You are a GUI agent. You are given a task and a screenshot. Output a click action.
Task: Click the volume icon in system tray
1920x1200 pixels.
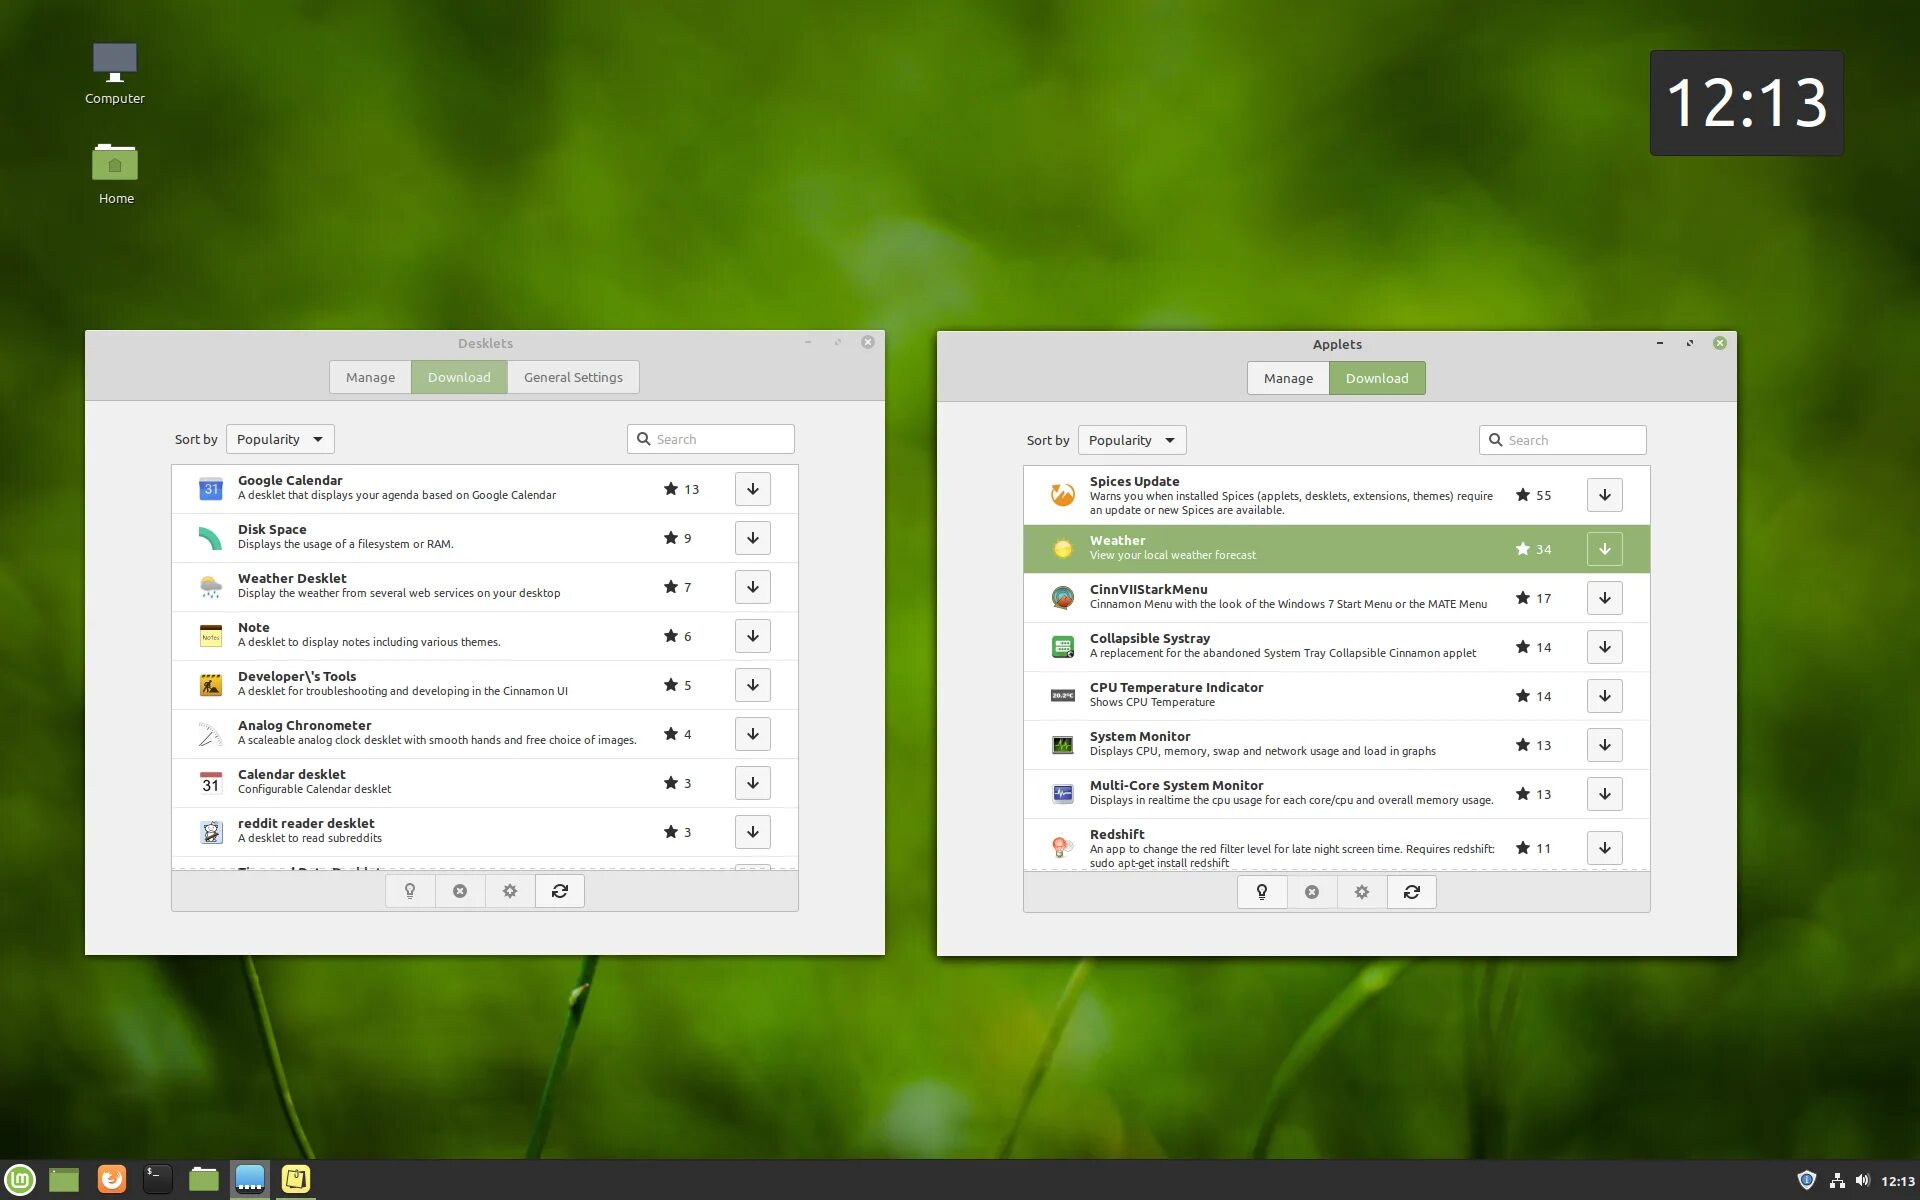(x=1862, y=1181)
